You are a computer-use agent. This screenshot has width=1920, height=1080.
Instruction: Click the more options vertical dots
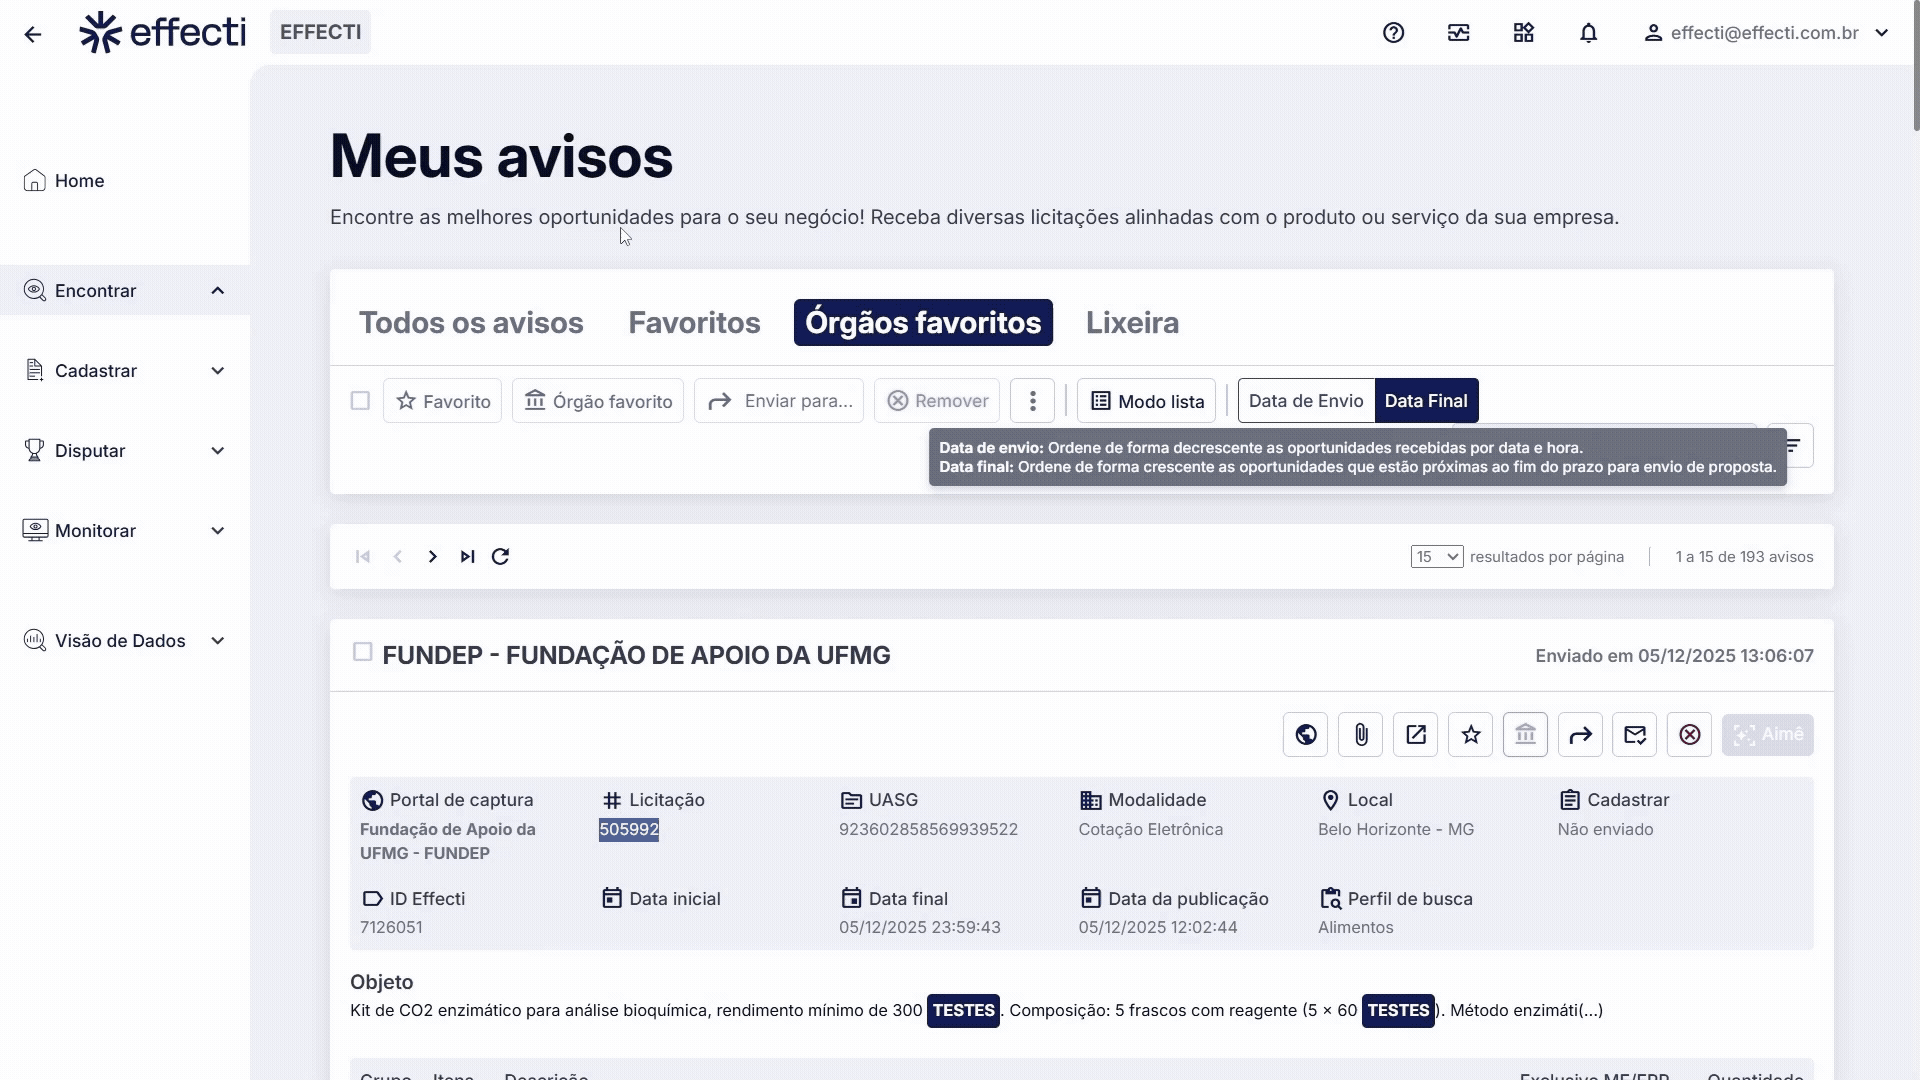pyautogui.click(x=1032, y=401)
